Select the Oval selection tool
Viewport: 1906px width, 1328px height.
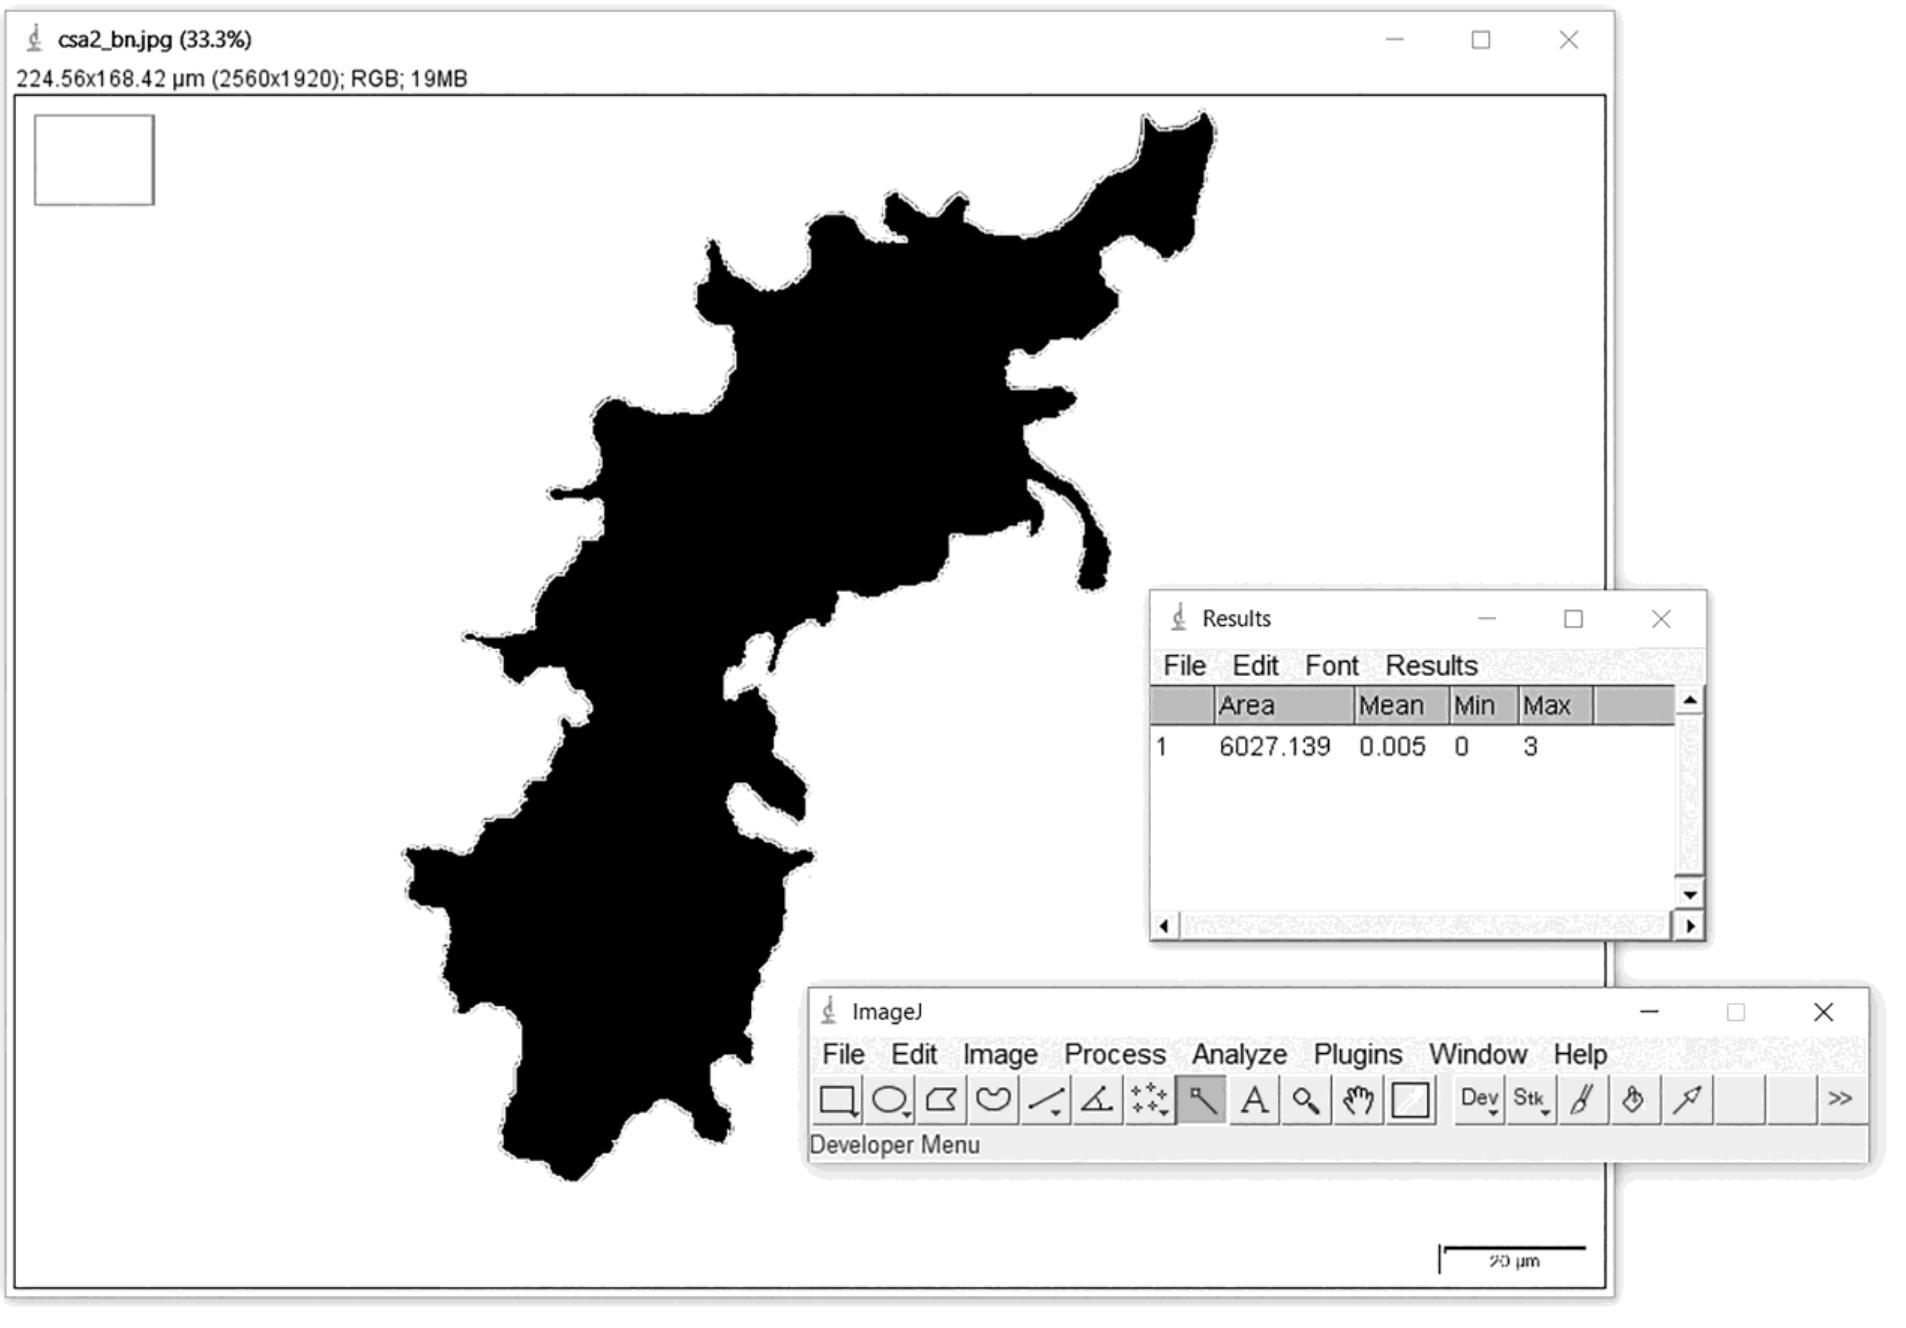889,1100
